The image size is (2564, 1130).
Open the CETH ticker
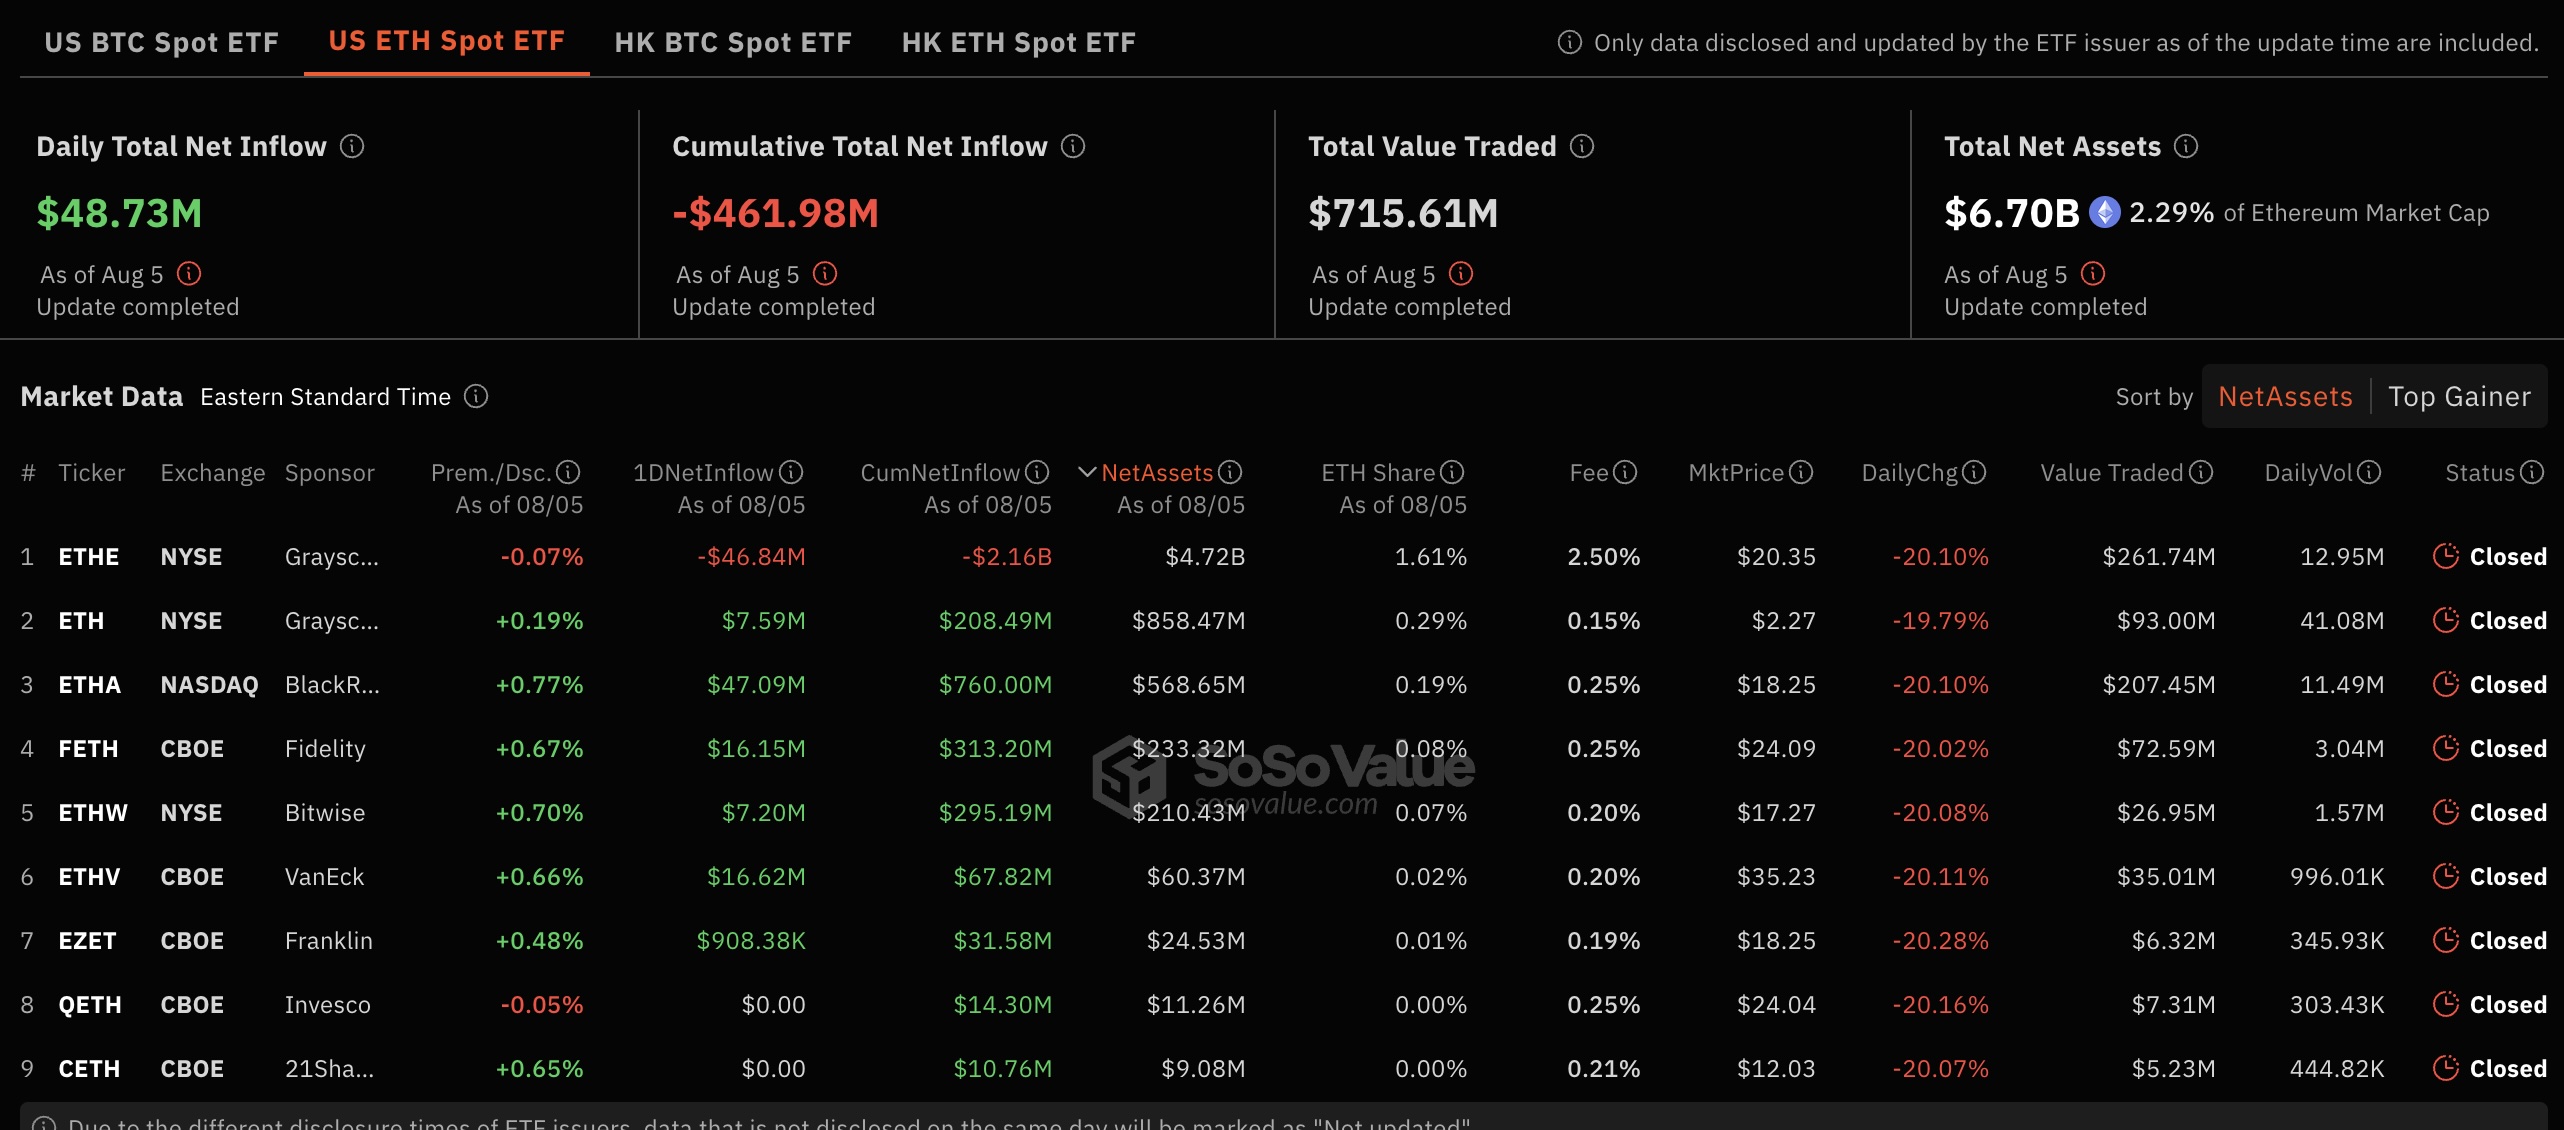click(x=90, y=1069)
